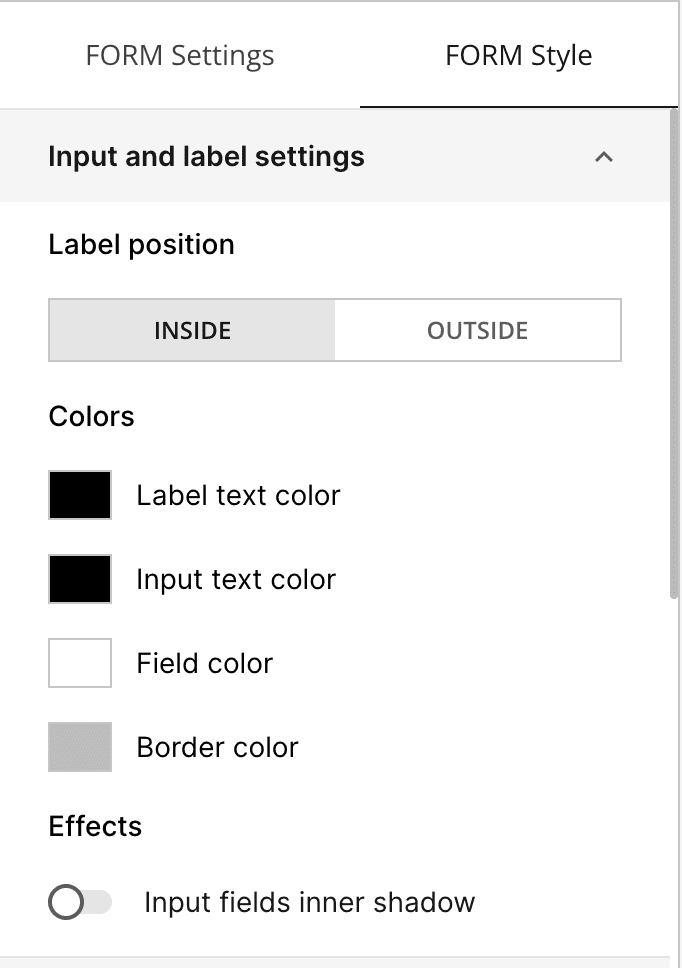Select INSIDE label position

(x=190, y=330)
